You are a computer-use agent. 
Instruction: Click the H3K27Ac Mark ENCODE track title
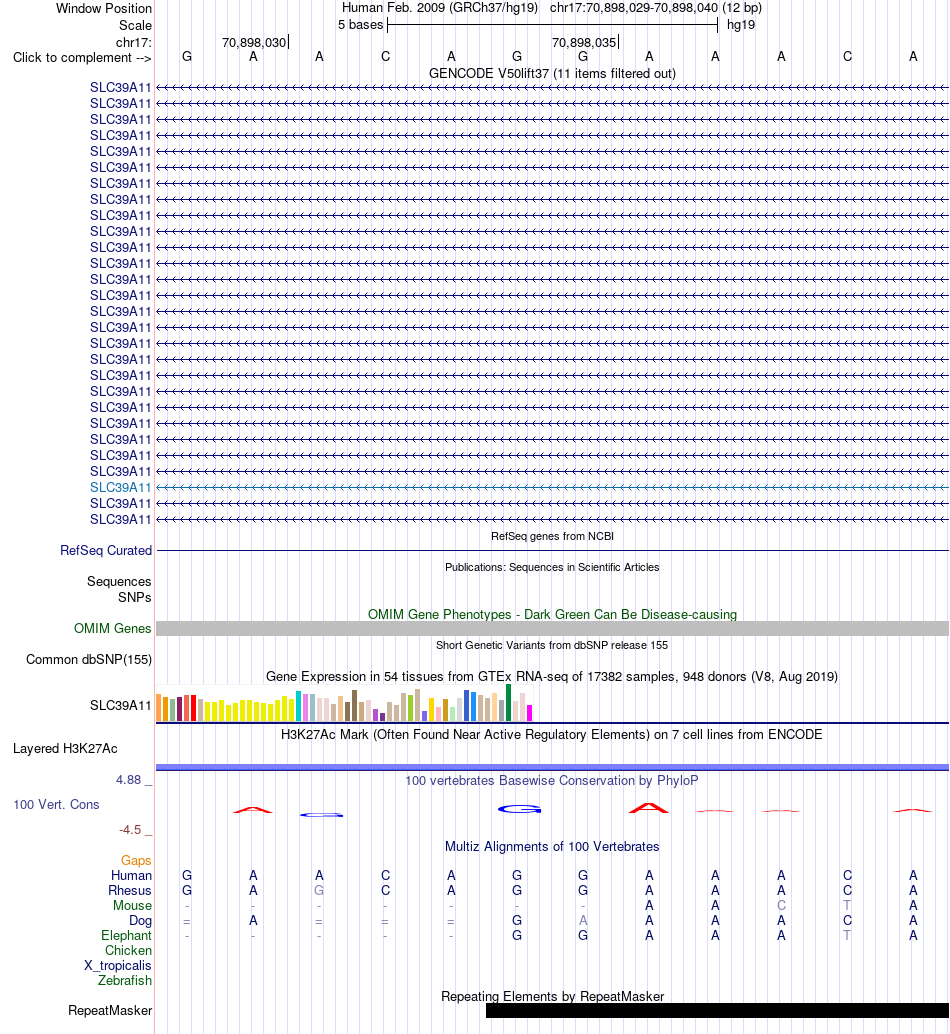pyautogui.click(x=552, y=734)
